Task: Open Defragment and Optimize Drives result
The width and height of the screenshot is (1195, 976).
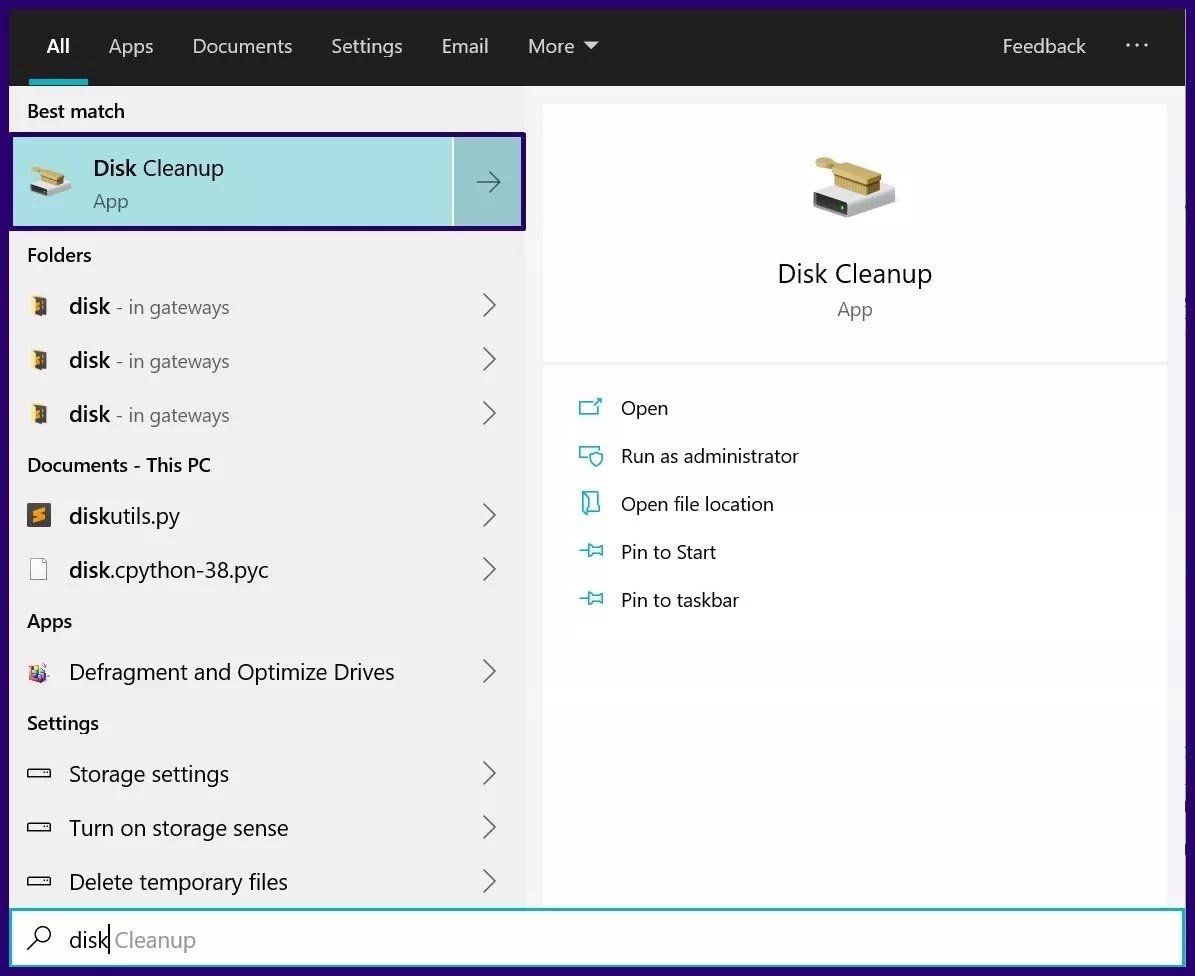Action: point(265,671)
